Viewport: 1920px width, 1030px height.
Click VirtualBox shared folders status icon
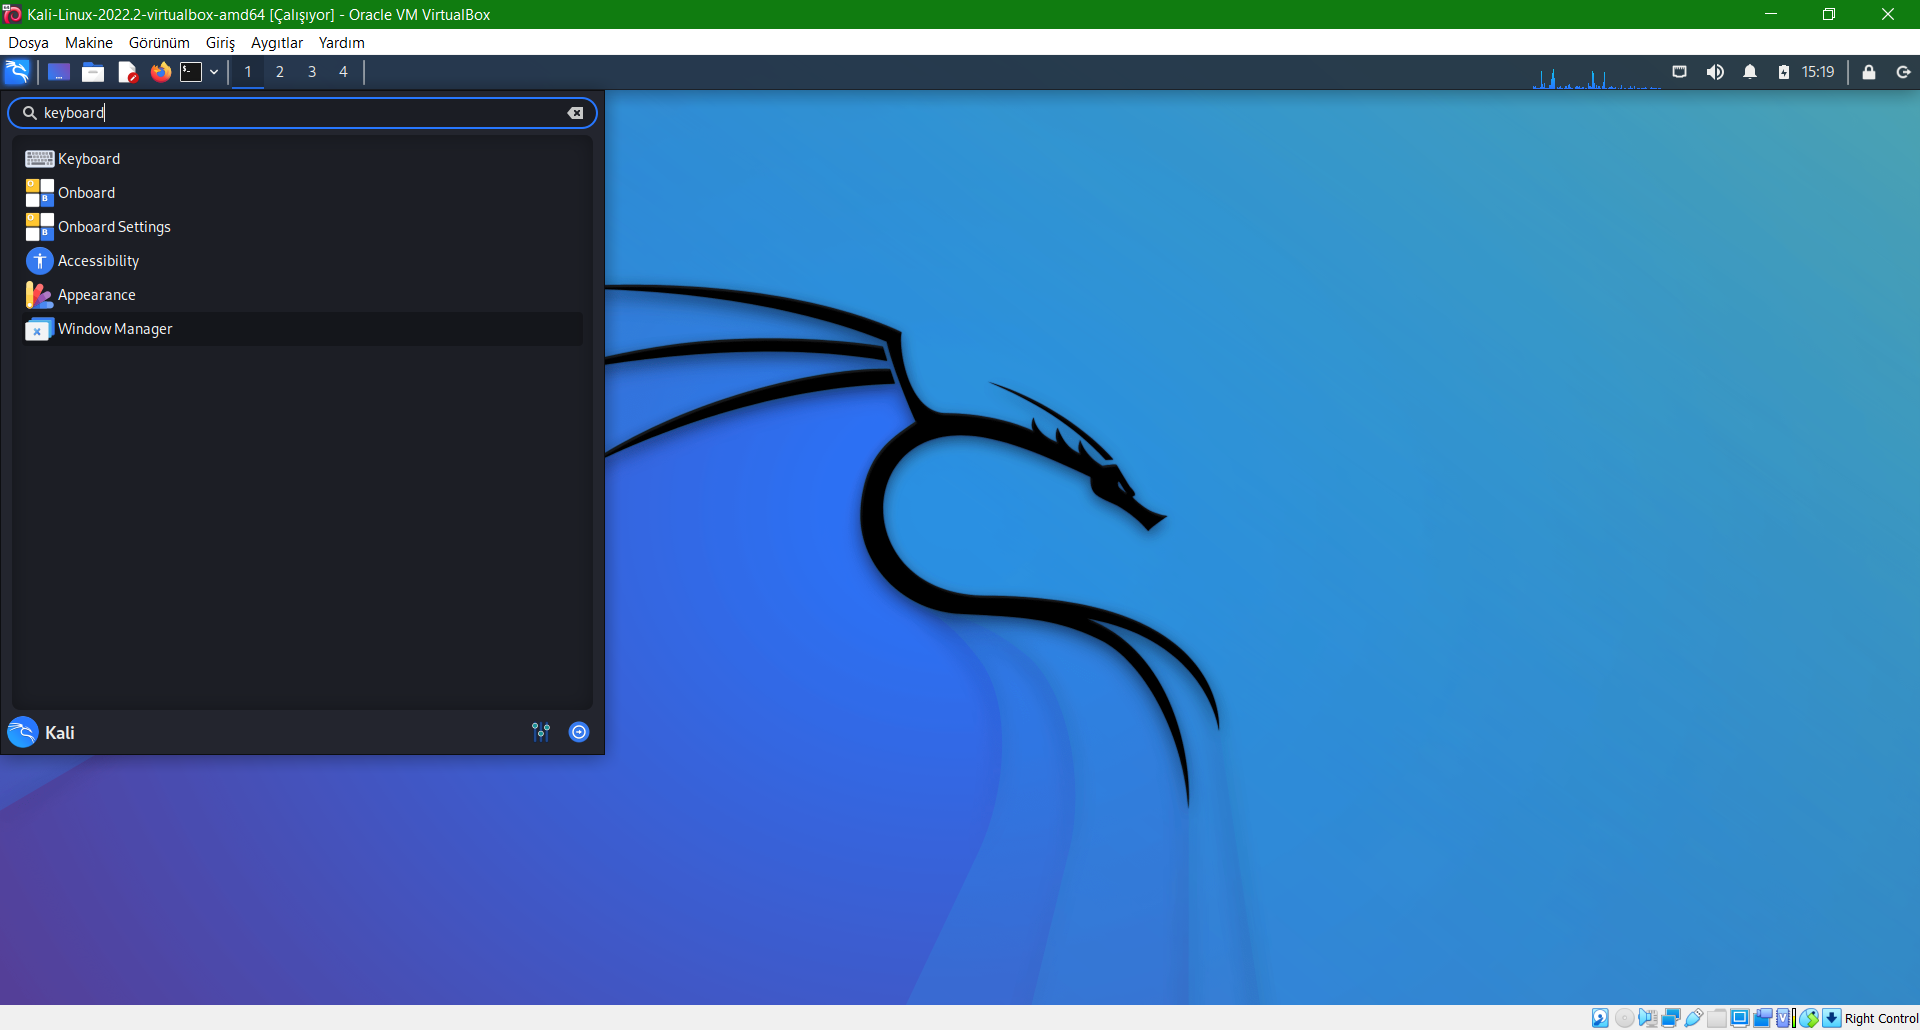tap(1717, 1018)
